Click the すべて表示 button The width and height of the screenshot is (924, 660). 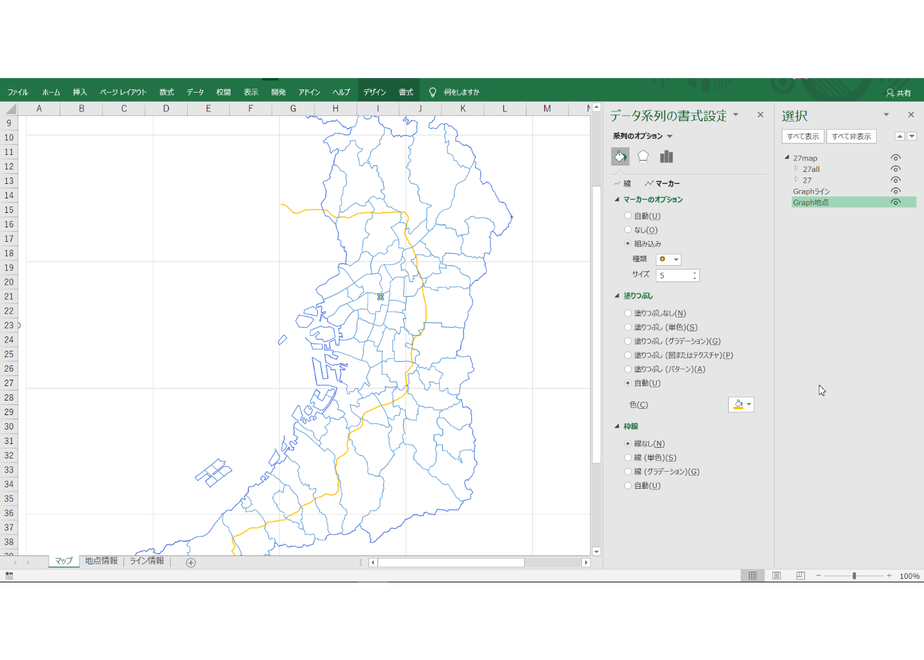(x=803, y=137)
